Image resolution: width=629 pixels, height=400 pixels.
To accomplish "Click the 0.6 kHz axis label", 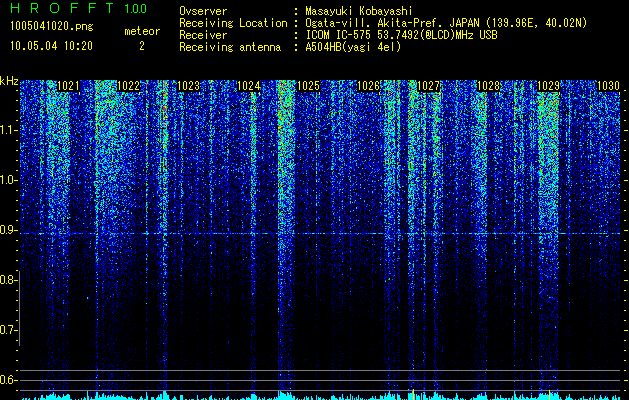I will click(8, 380).
